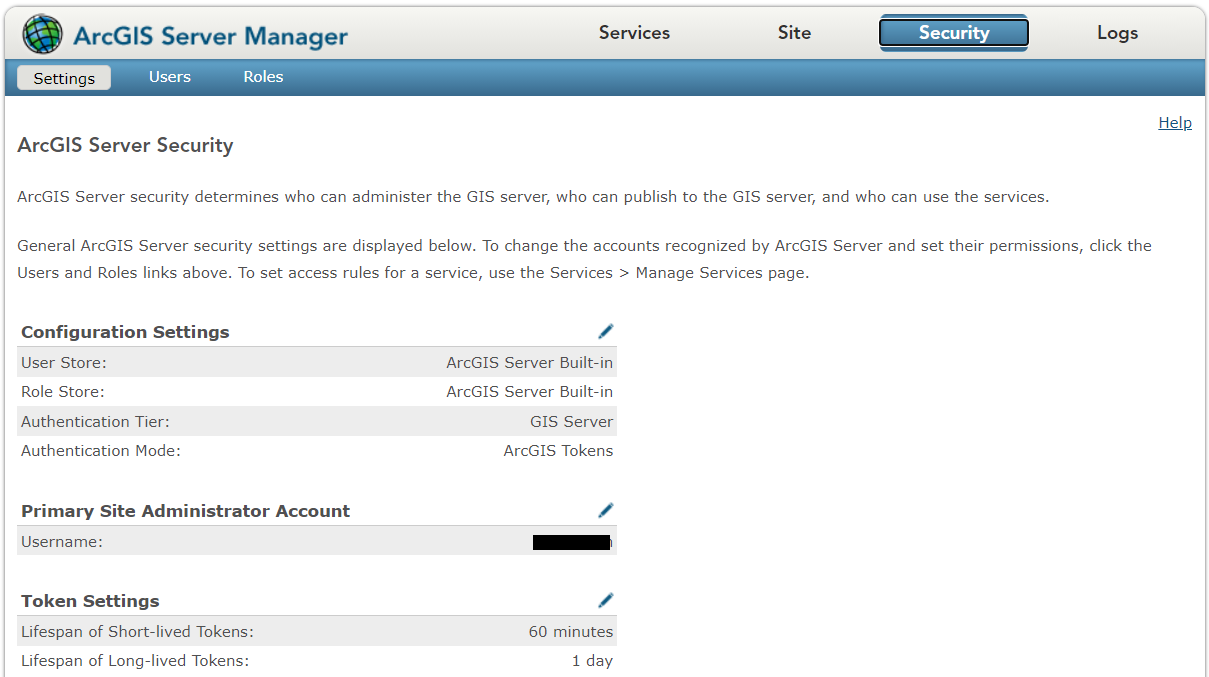Open the Services tab
Screen dimensions: 1209x677
point(634,32)
